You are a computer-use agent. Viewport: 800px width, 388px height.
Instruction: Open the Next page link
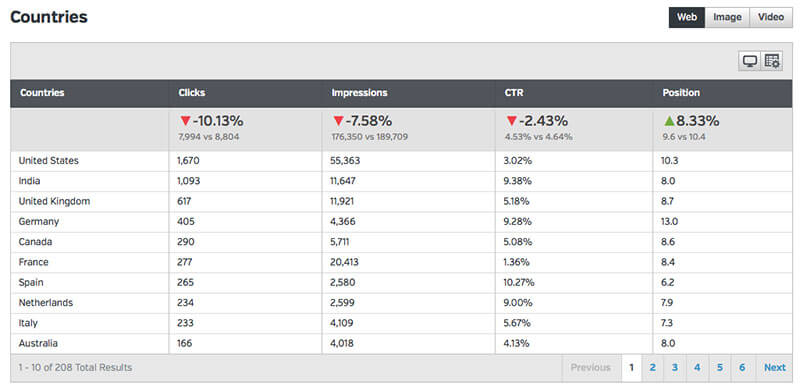click(774, 368)
